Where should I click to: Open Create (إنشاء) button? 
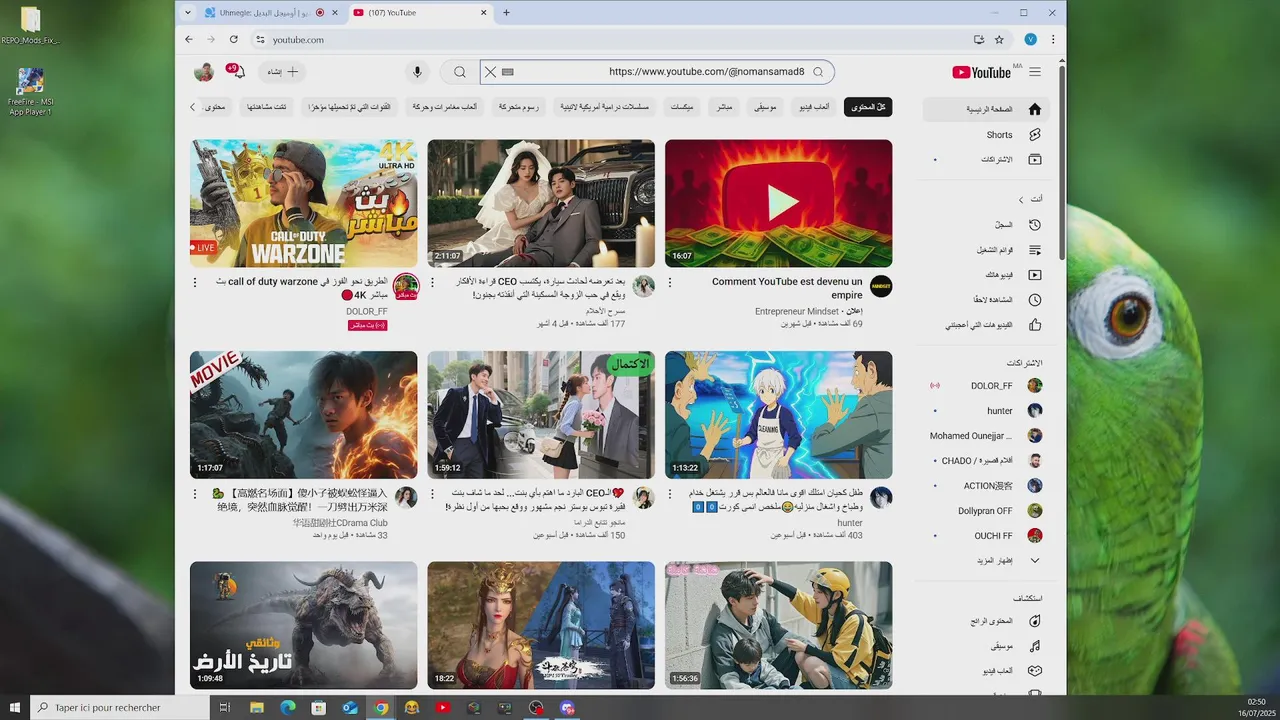point(283,72)
